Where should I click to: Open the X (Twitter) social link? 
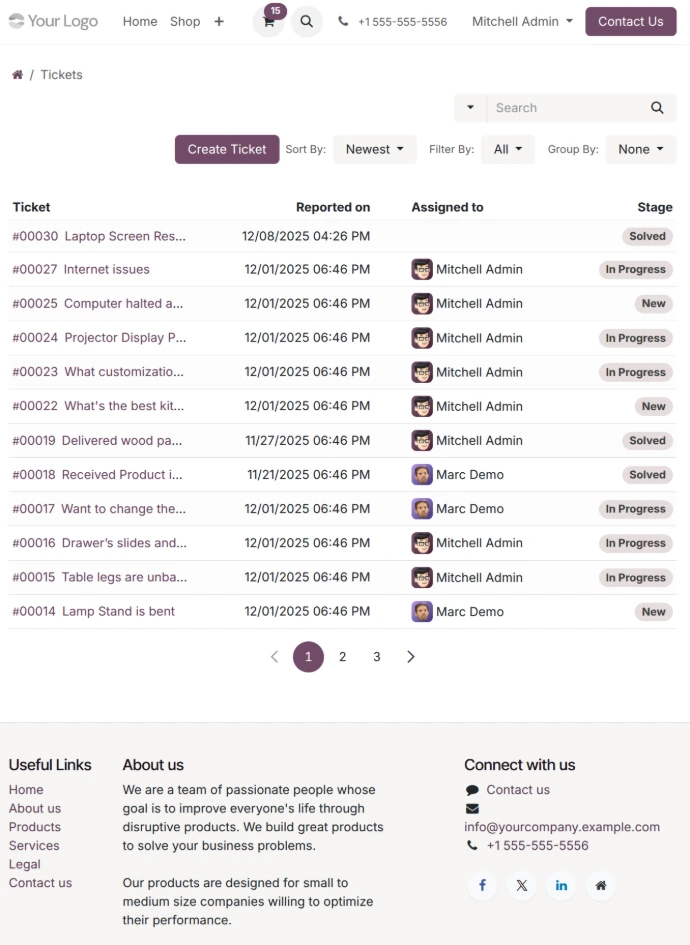(x=521, y=885)
